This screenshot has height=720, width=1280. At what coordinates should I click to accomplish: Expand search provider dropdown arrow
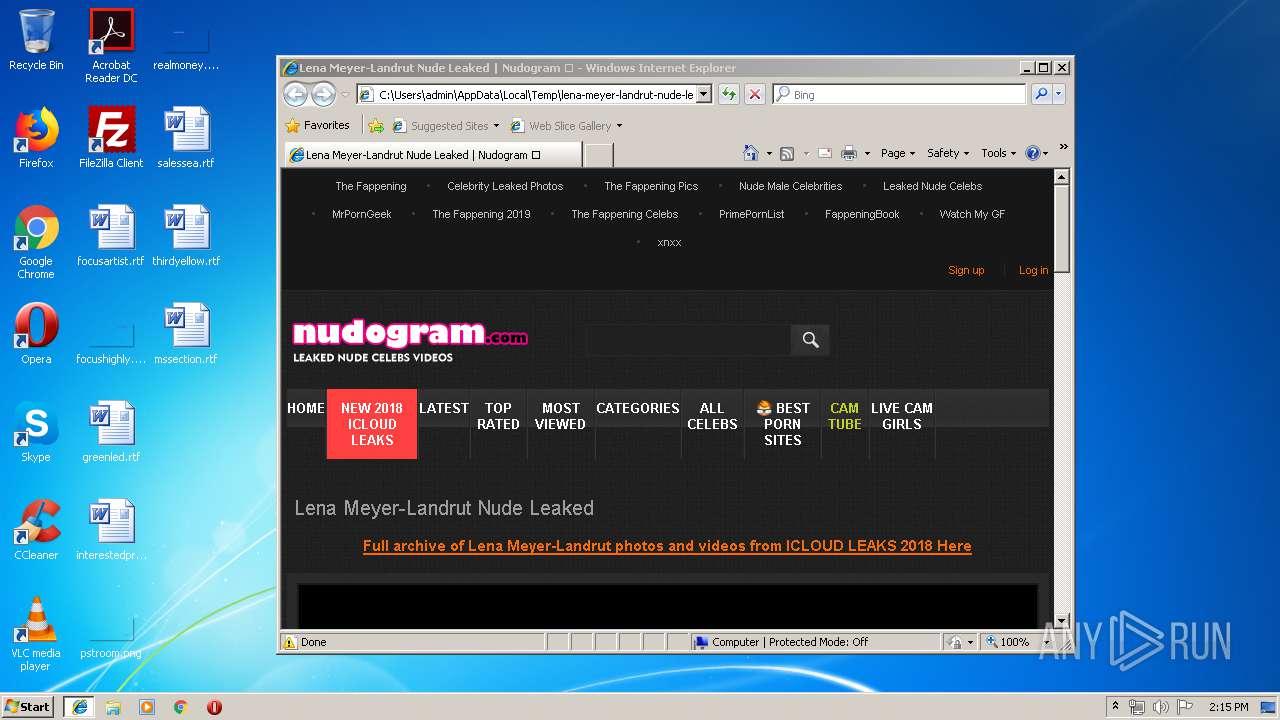[x=1059, y=94]
